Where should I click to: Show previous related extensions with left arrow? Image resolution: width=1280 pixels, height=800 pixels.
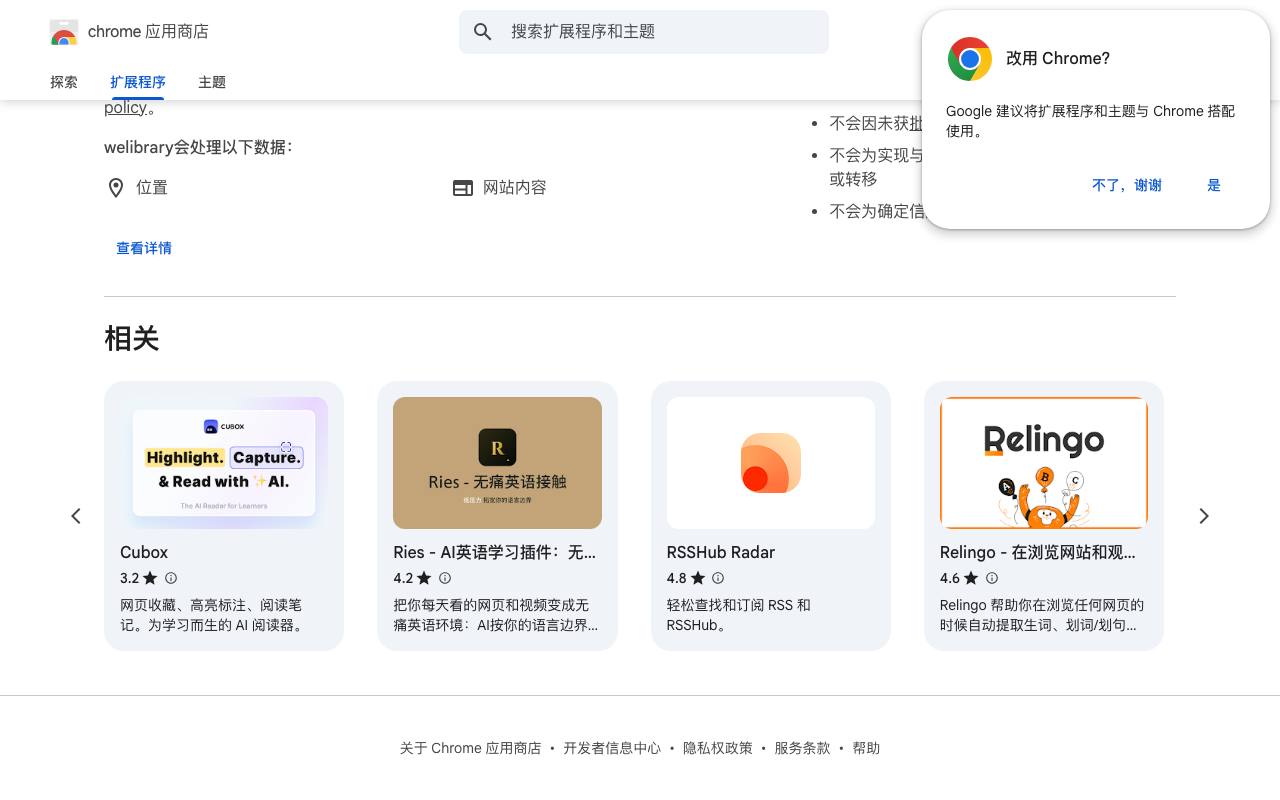76,516
